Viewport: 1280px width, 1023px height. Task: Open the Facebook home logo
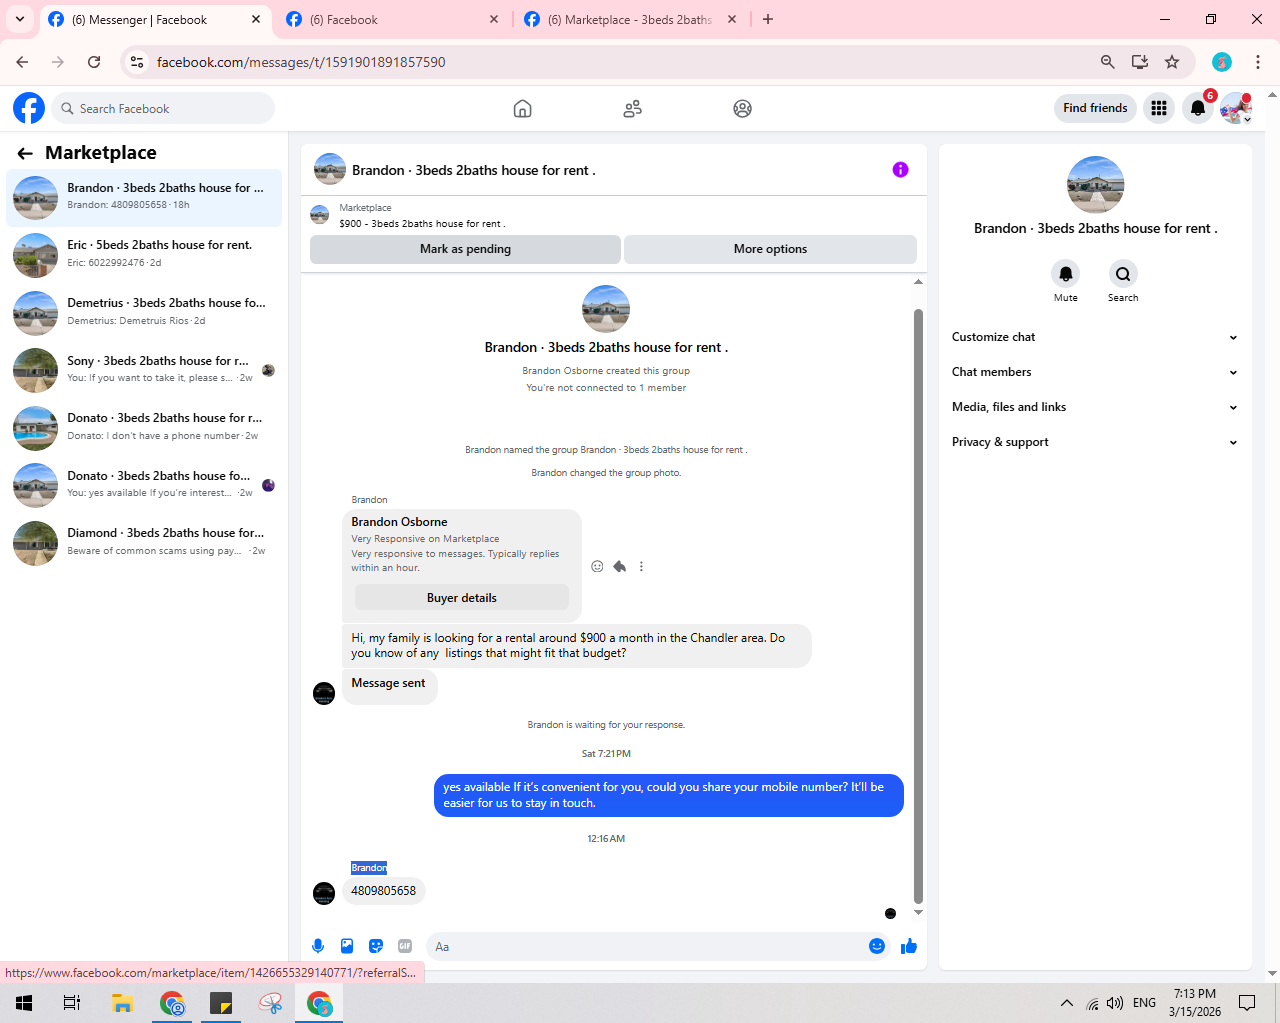[x=29, y=108]
